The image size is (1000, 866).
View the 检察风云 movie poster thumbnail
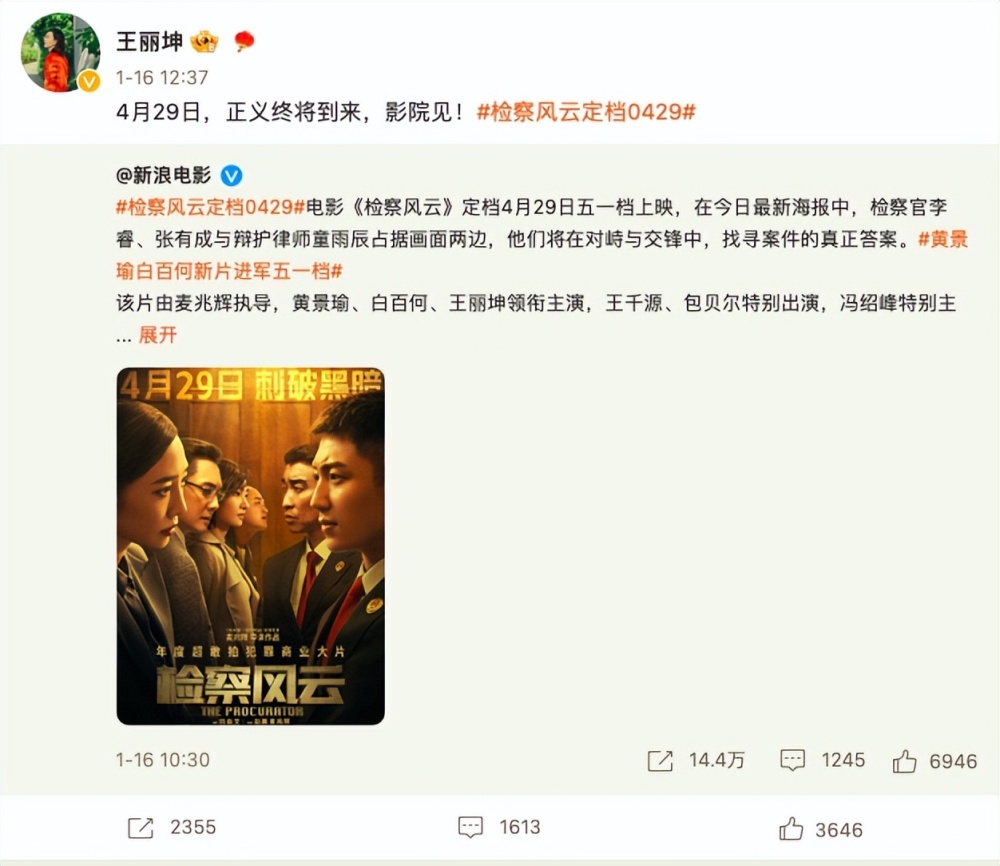(251, 546)
